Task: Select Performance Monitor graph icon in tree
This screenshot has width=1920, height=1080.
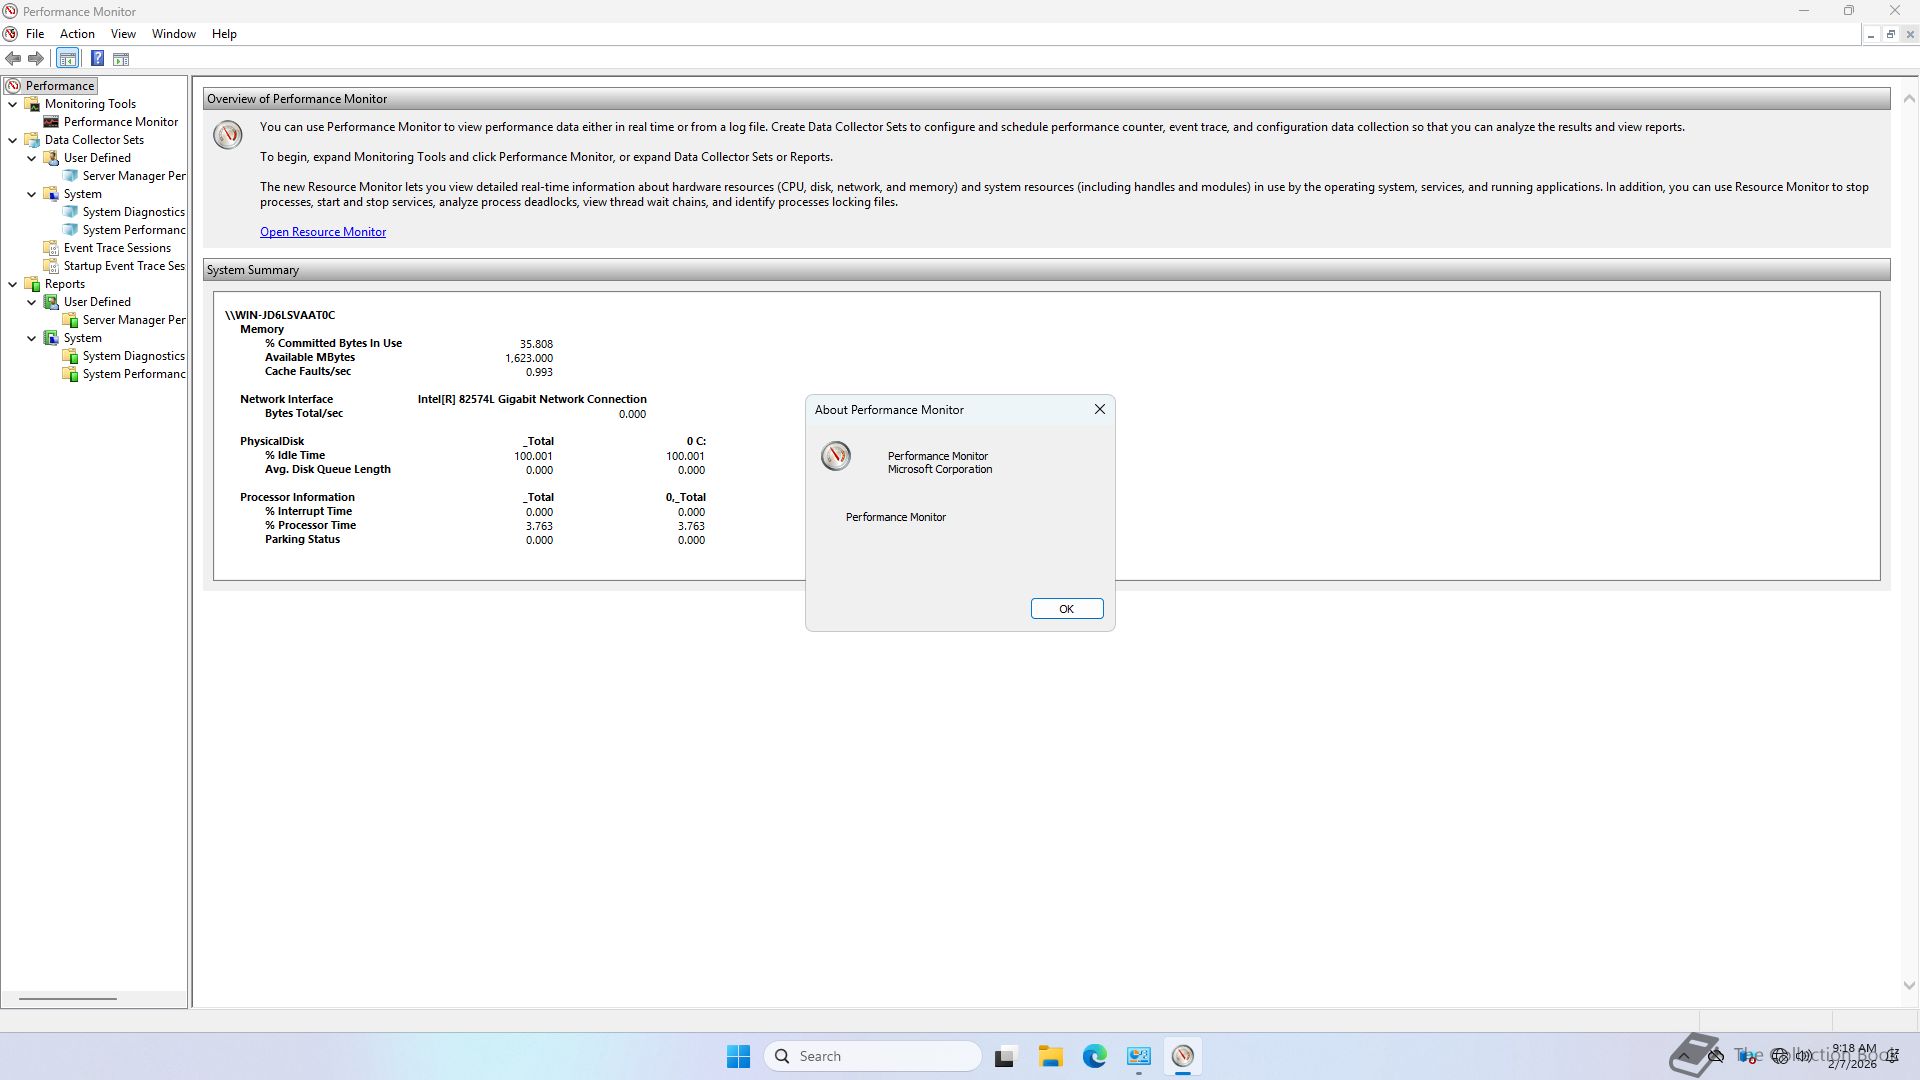Action: 51,122
